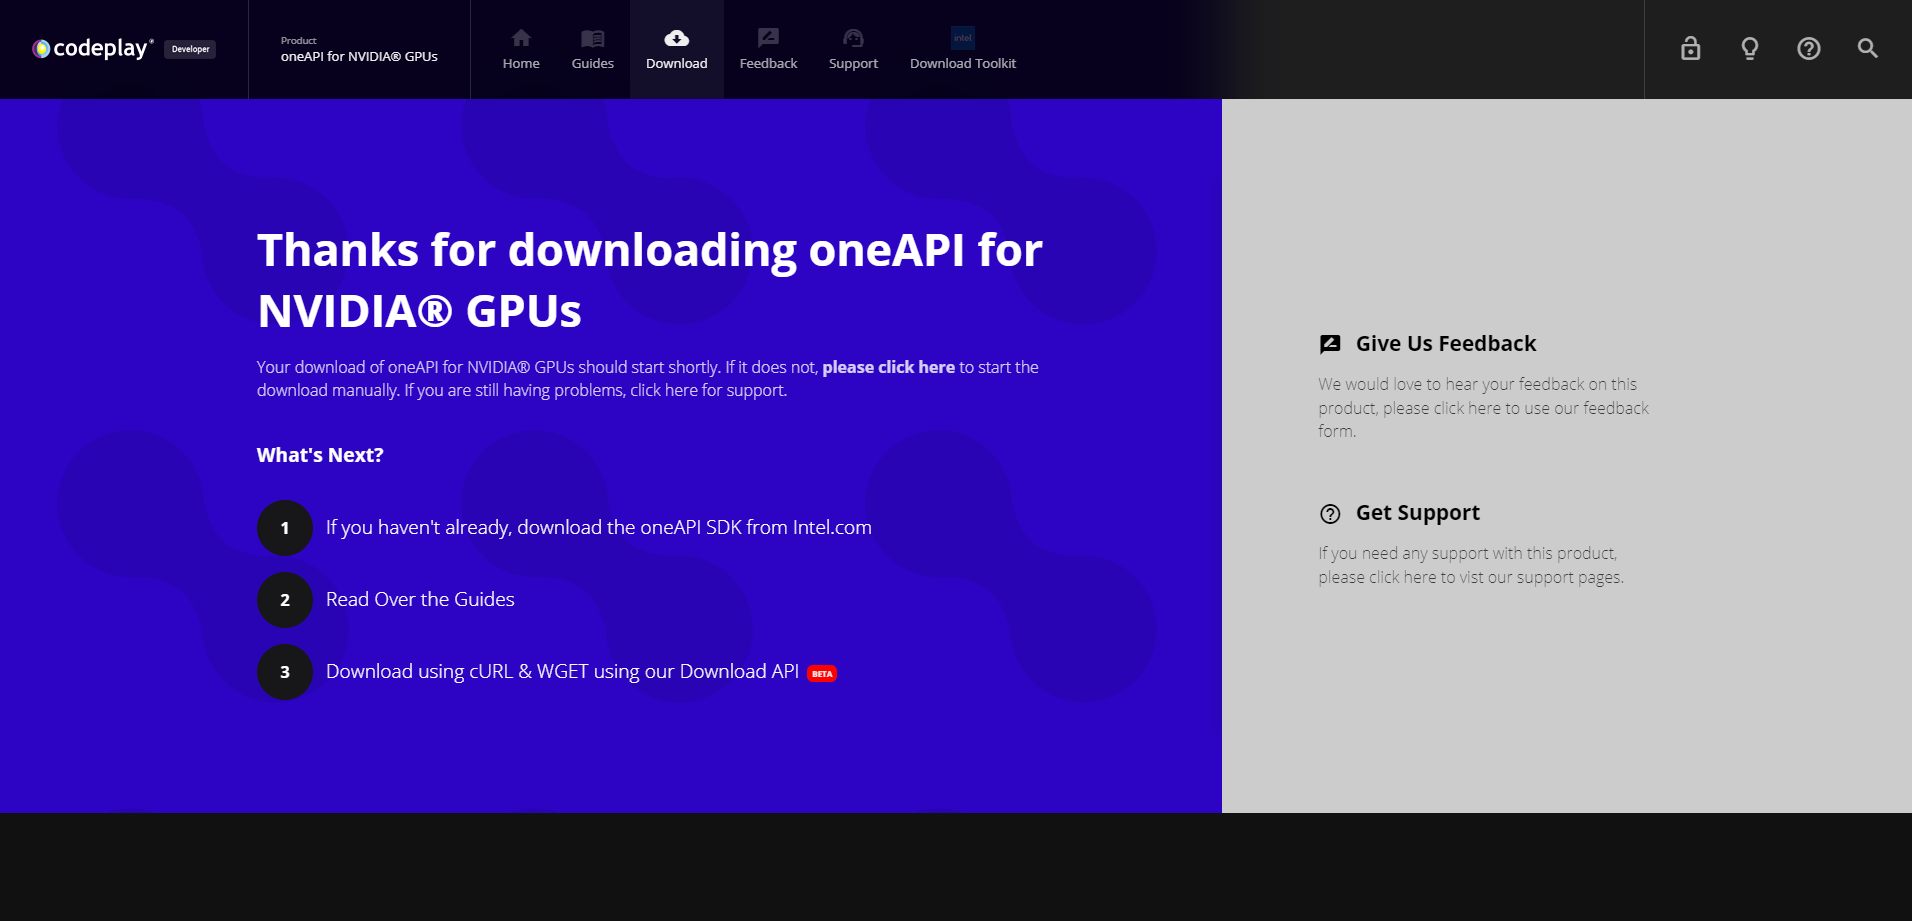1912x921 pixels.
Task: Open search with the magnifier icon
Action: click(x=1868, y=48)
